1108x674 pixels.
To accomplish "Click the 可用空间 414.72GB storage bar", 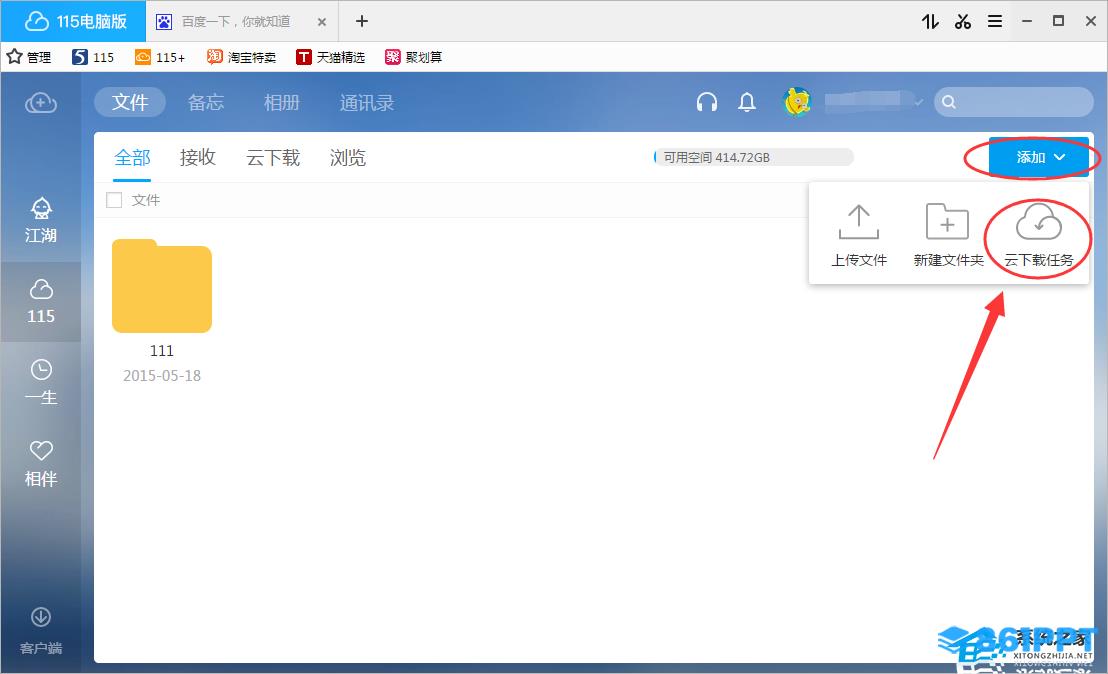I will click(x=753, y=157).
